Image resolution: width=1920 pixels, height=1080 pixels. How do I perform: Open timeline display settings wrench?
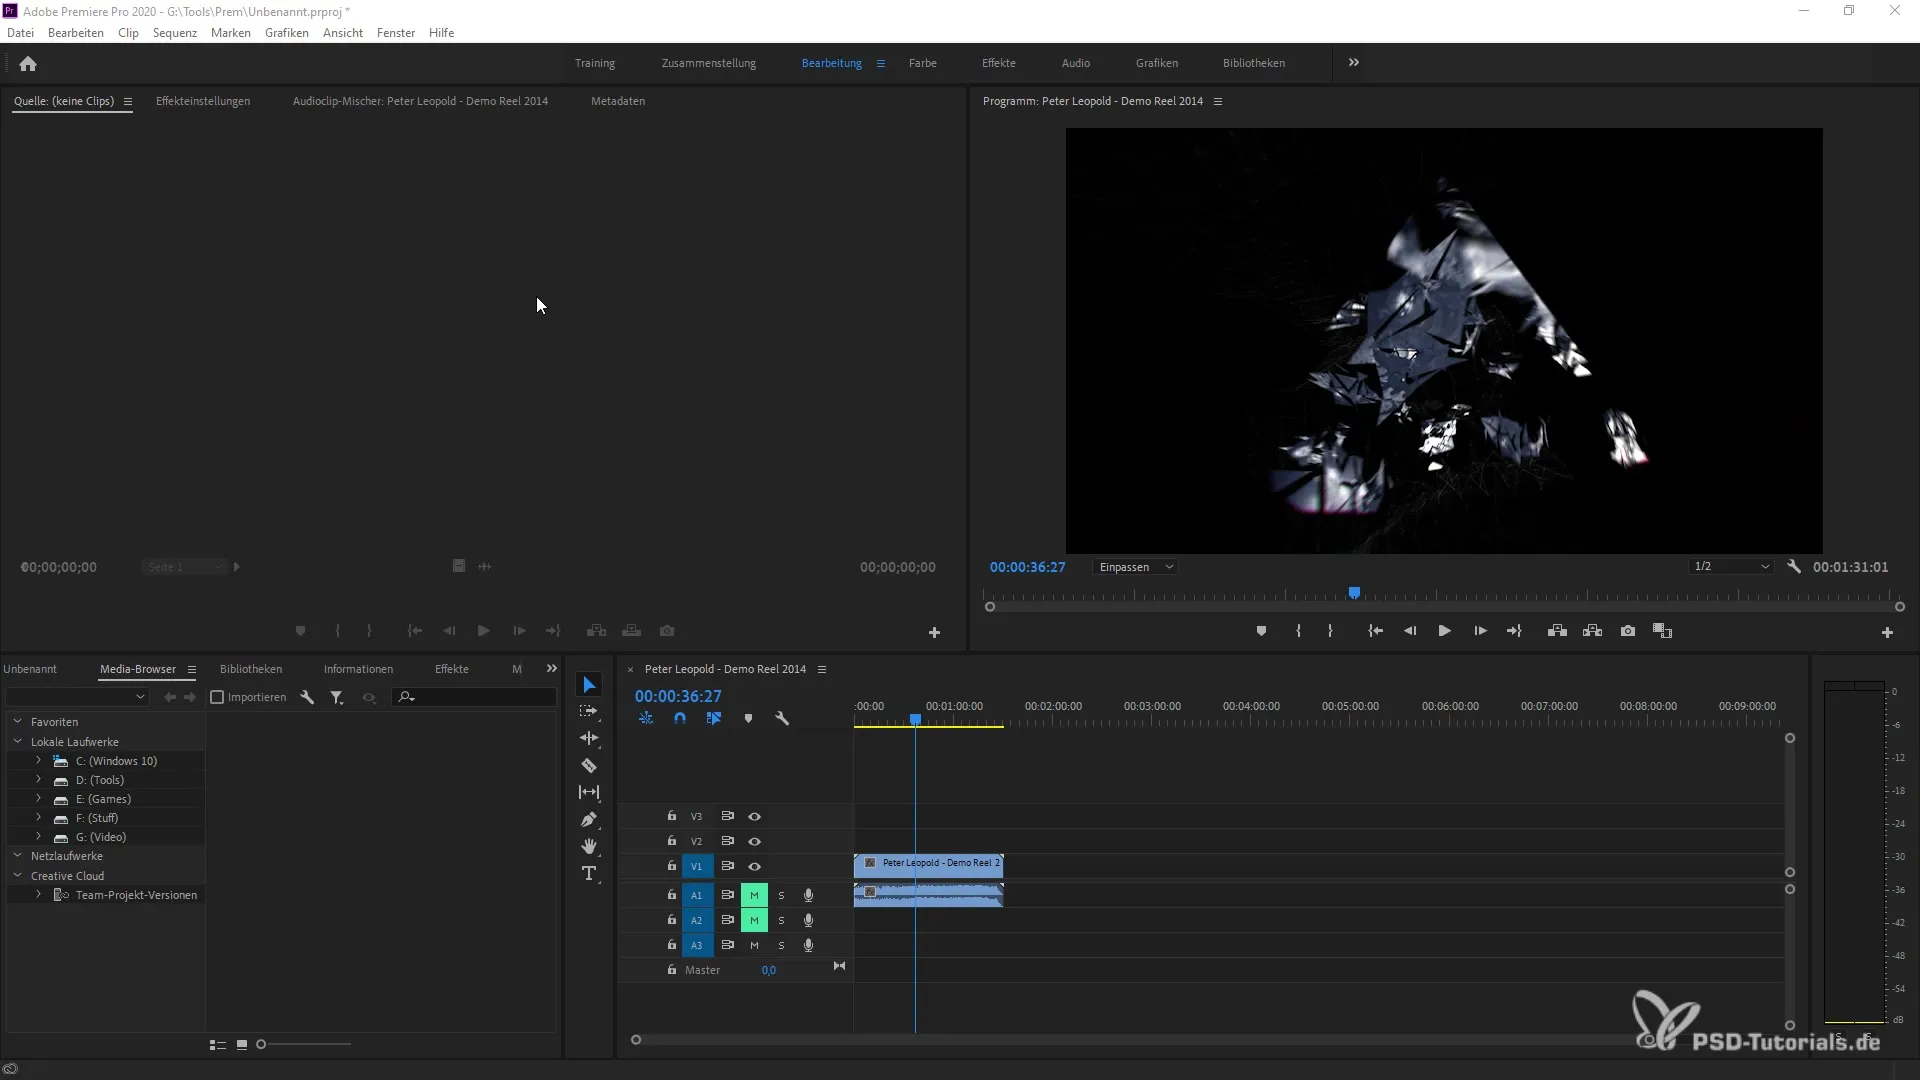pyautogui.click(x=782, y=718)
